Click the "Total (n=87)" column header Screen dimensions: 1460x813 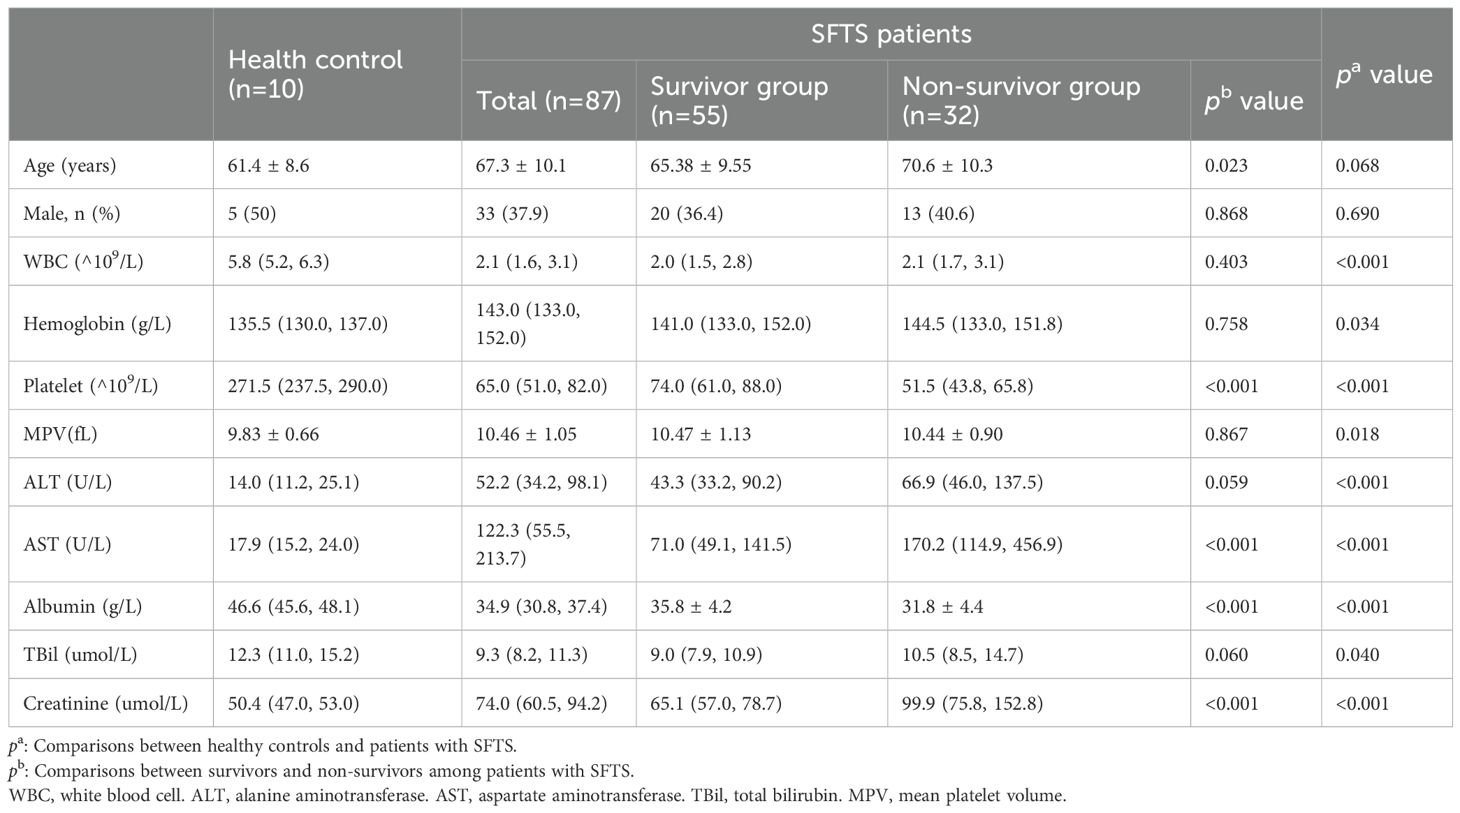[x=548, y=101]
